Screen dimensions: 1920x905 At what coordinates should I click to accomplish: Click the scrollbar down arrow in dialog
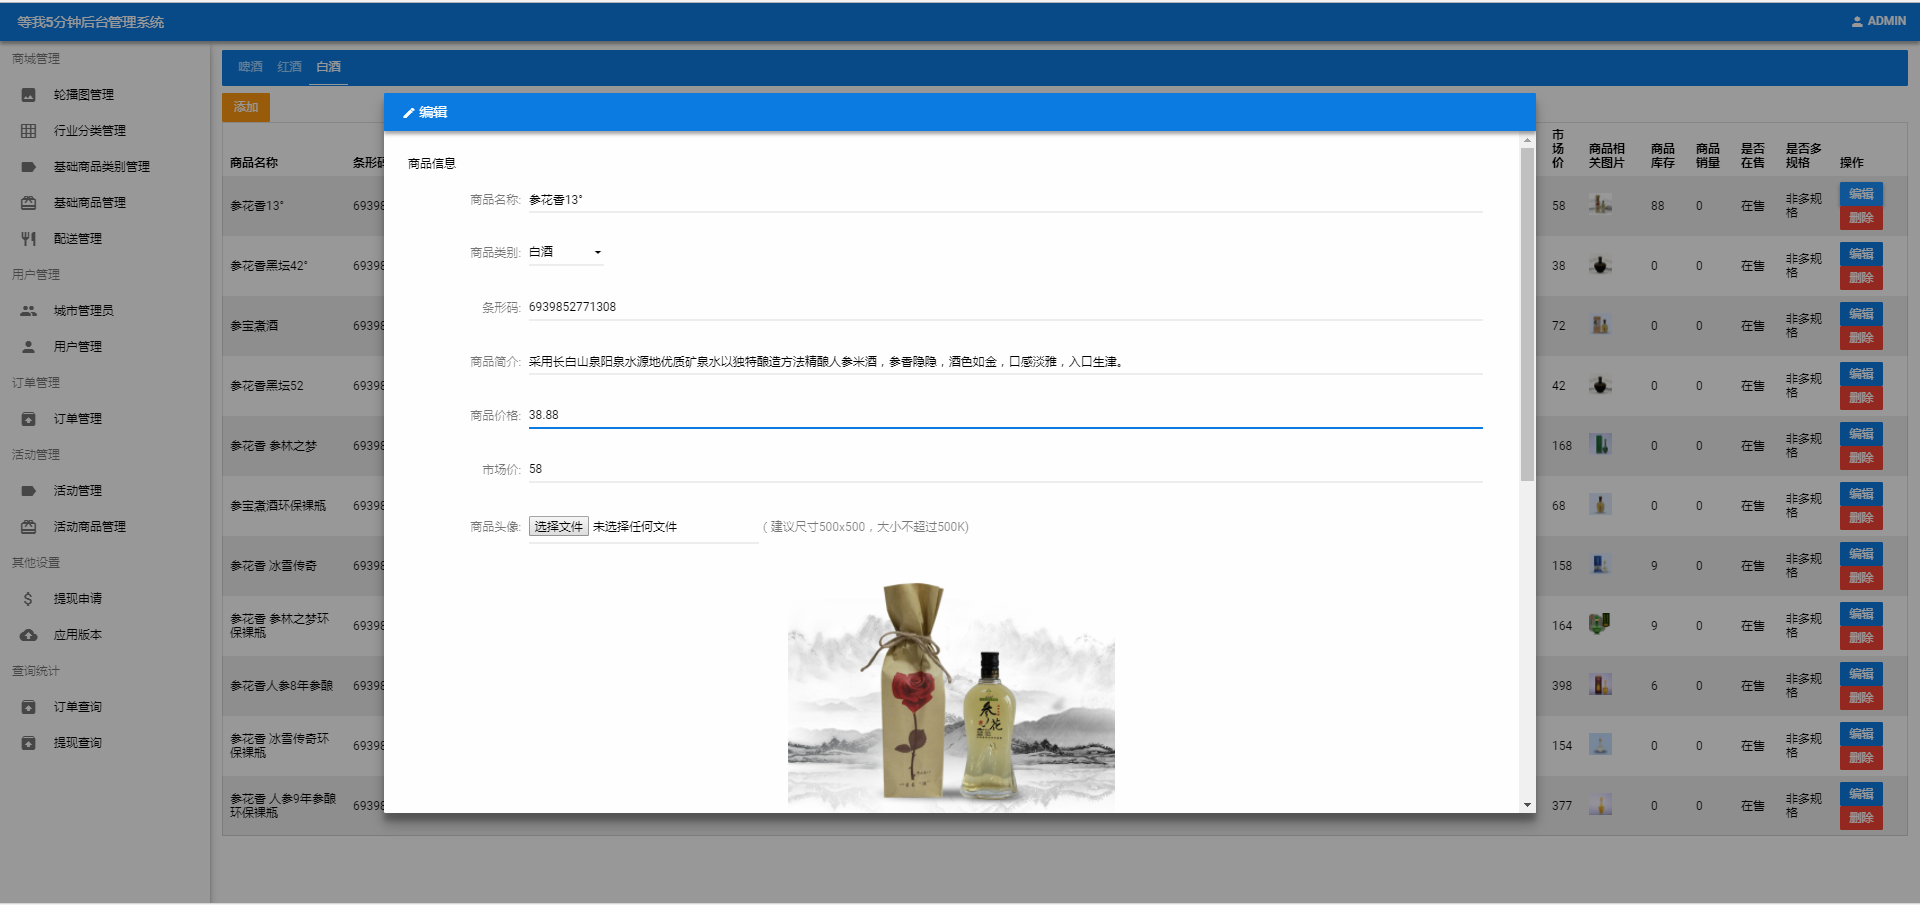coord(1527,805)
